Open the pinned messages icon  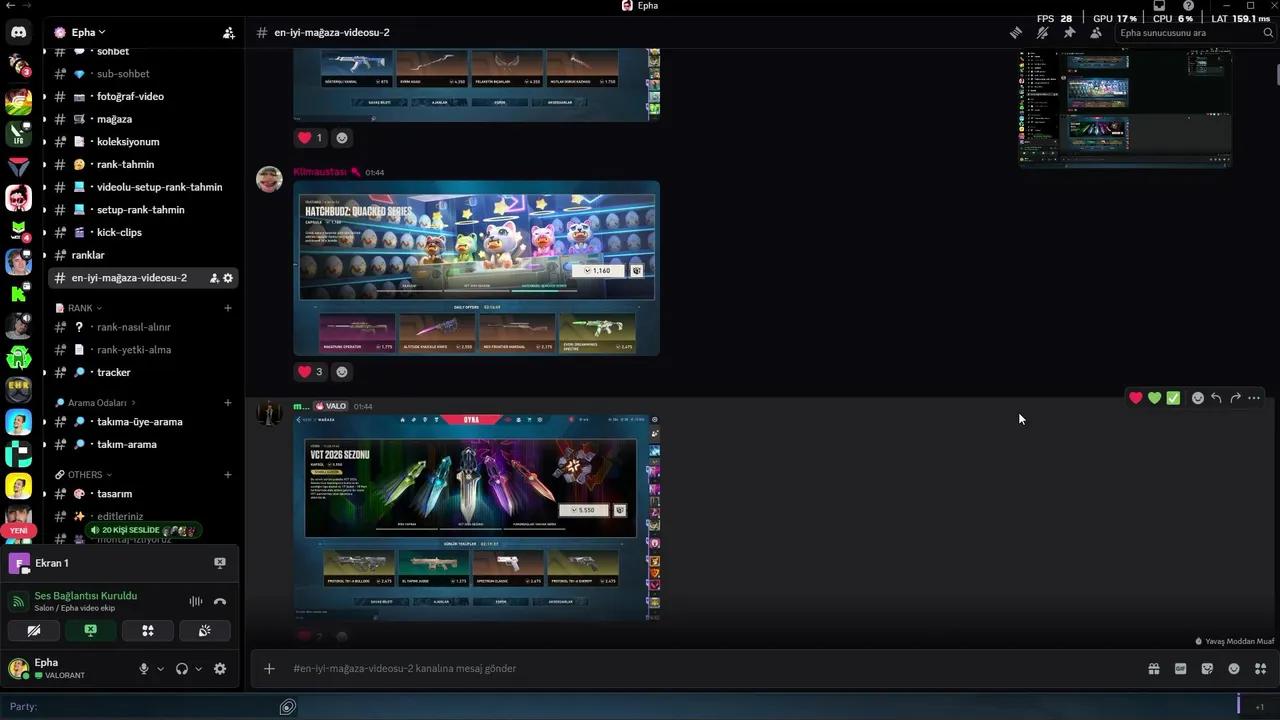tap(1068, 33)
